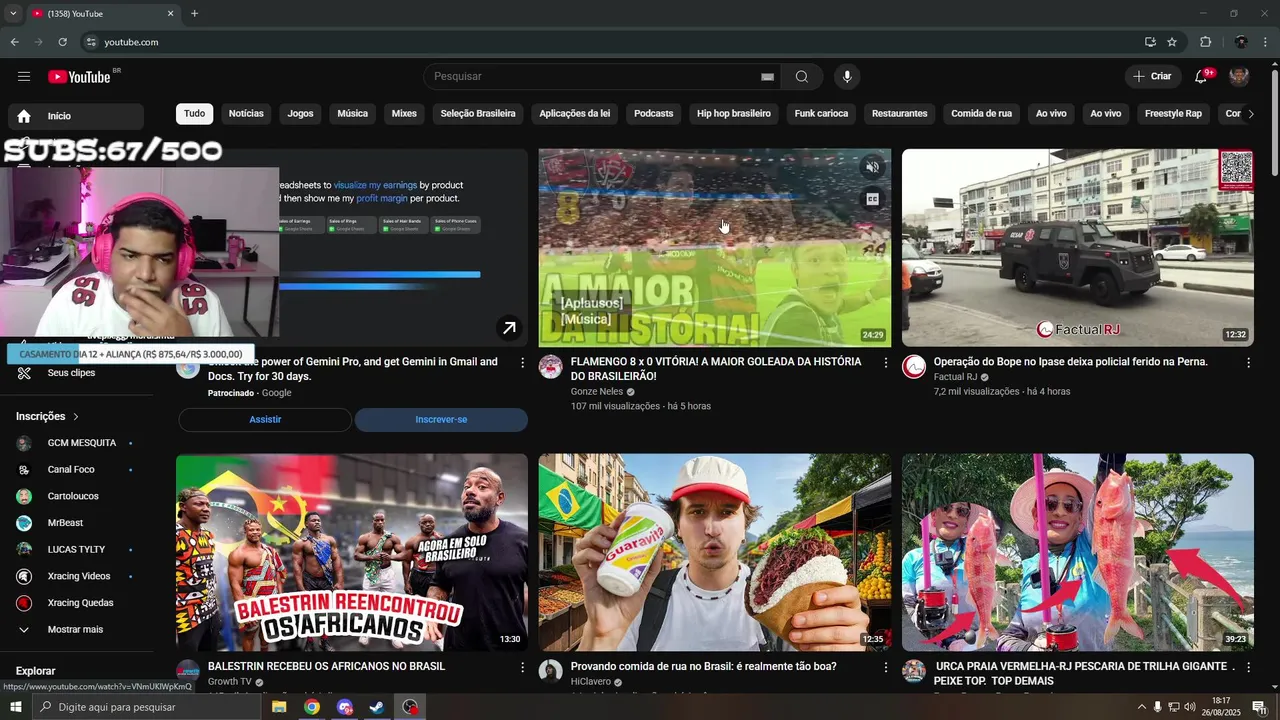
Task: Select the Funk carioca chip
Action: [x=821, y=114]
